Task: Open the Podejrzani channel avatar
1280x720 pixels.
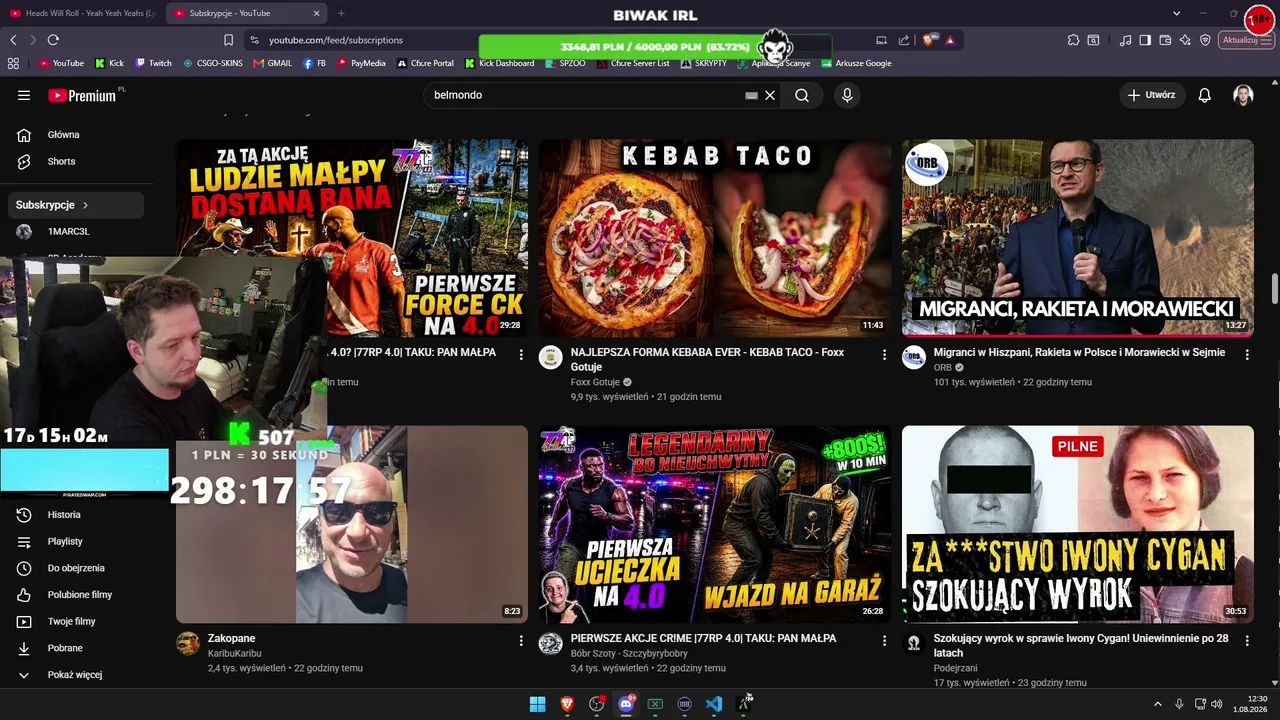Action: point(914,643)
